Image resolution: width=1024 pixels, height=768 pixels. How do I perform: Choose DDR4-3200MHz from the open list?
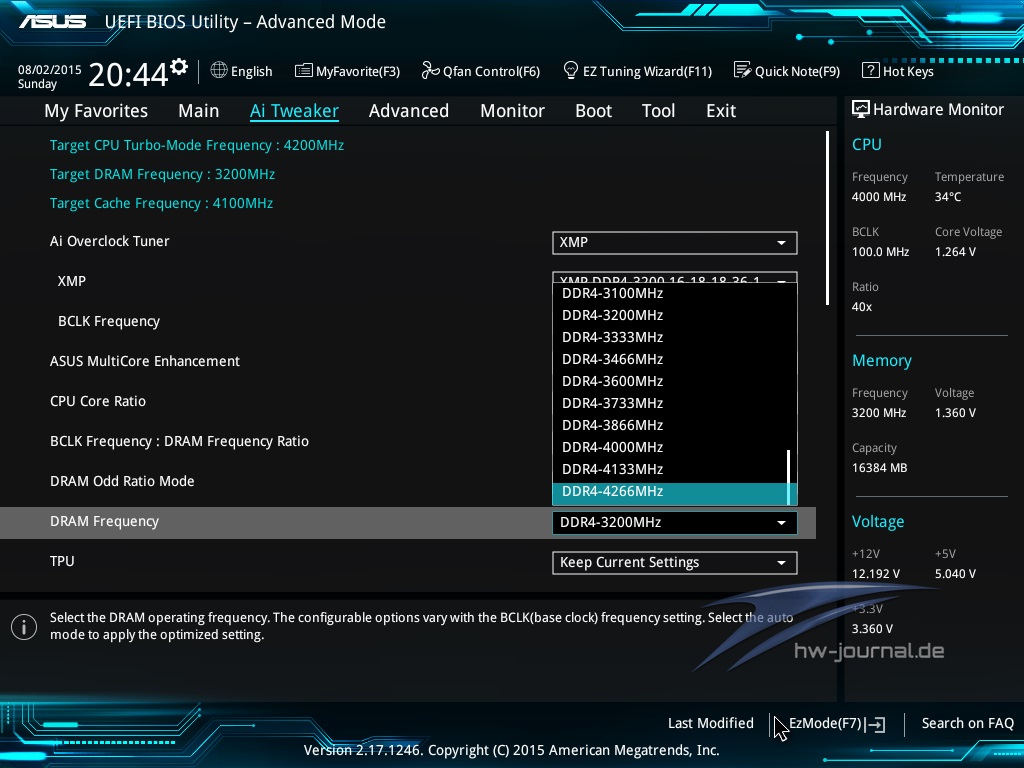pyautogui.click(x=670, y=315)
